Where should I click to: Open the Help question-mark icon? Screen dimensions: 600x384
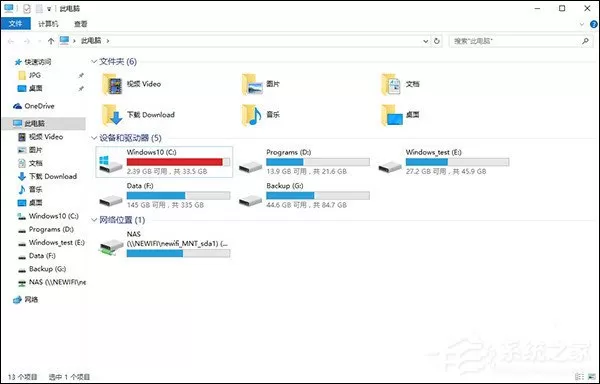coord(593,24)
